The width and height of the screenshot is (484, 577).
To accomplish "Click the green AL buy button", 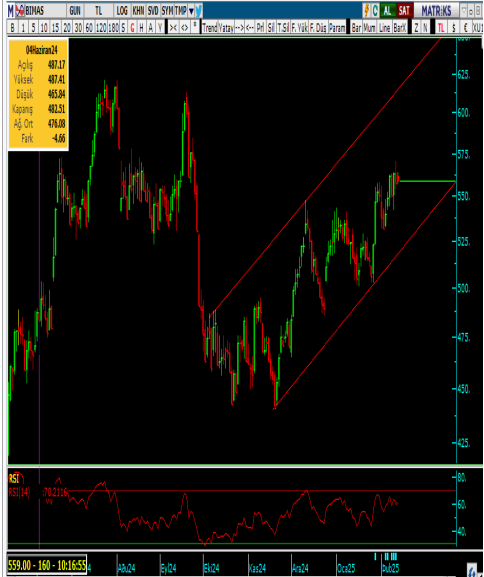I will tap(387, 11).
